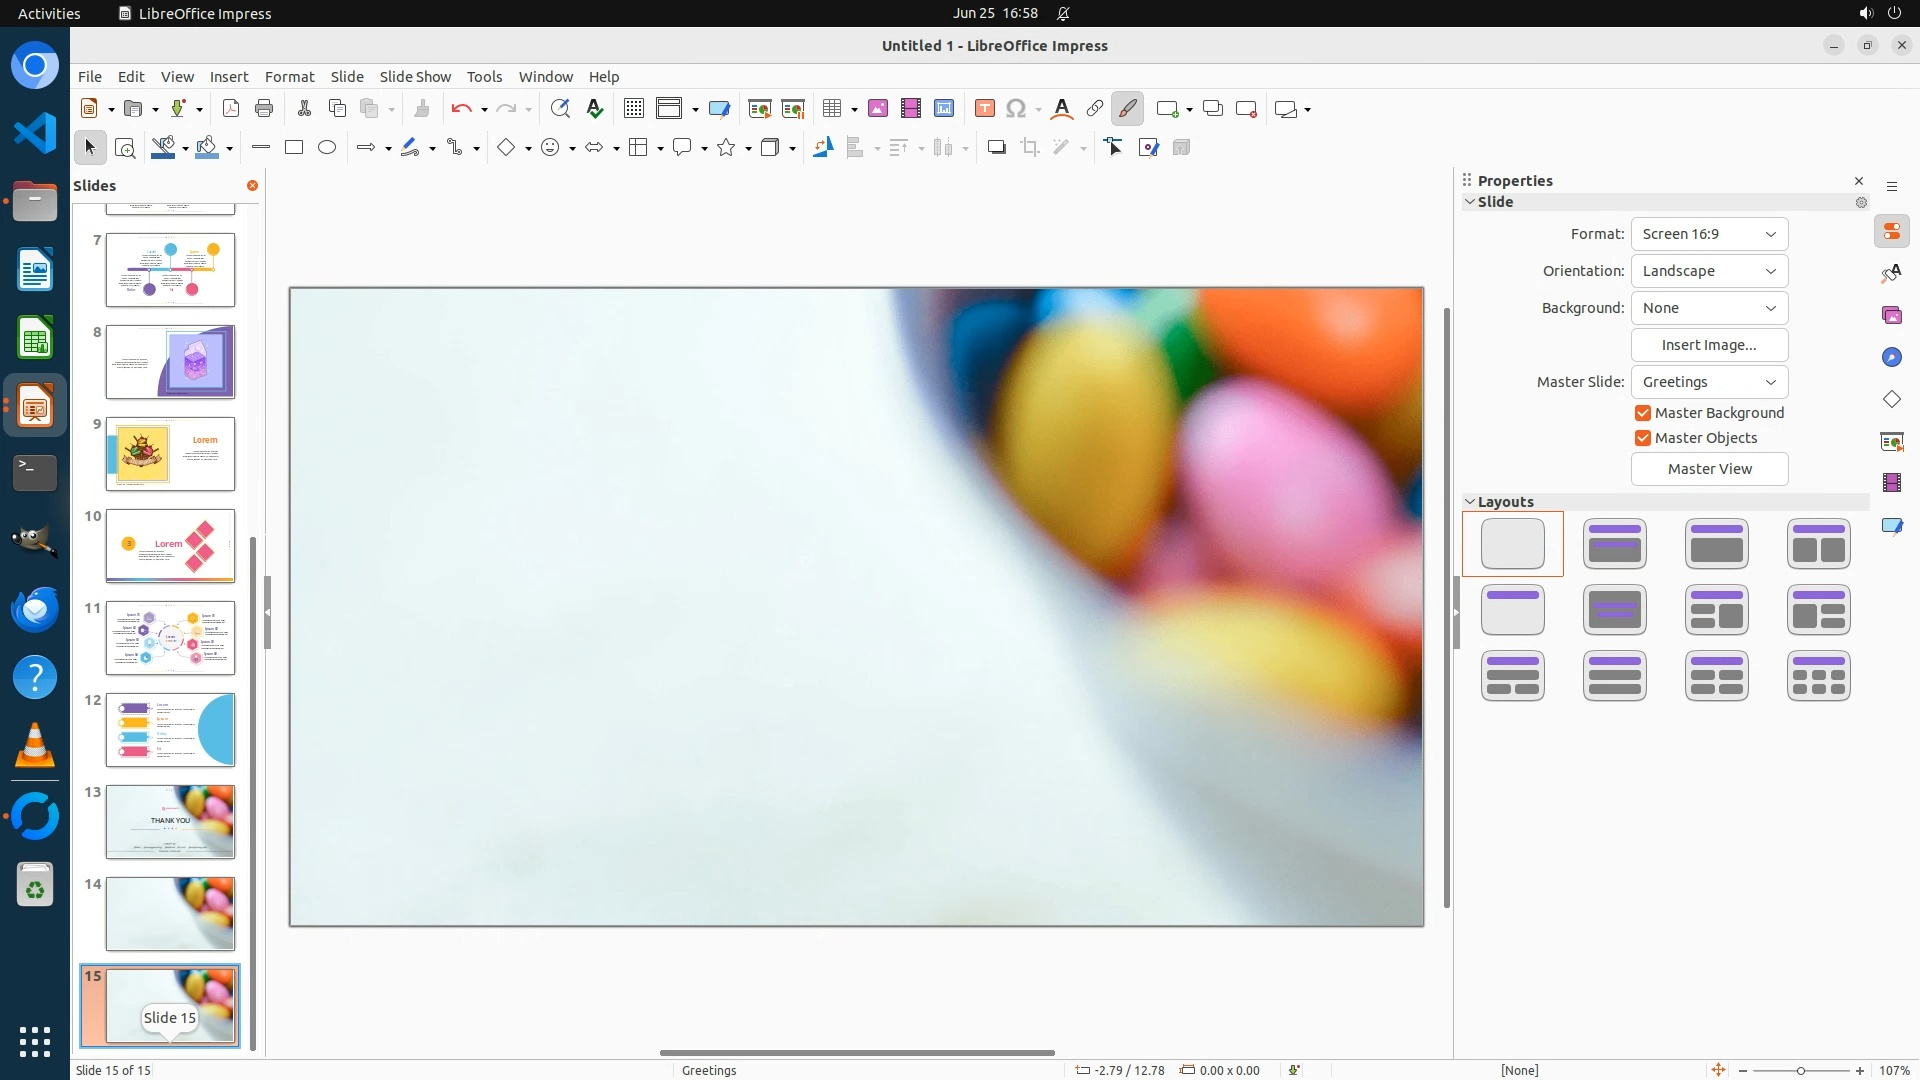The height and width of the screenshot is (1080, 1920).
Task: Collapse the Layouts section
Action: pyautogui.click(x=1505, y=502)
